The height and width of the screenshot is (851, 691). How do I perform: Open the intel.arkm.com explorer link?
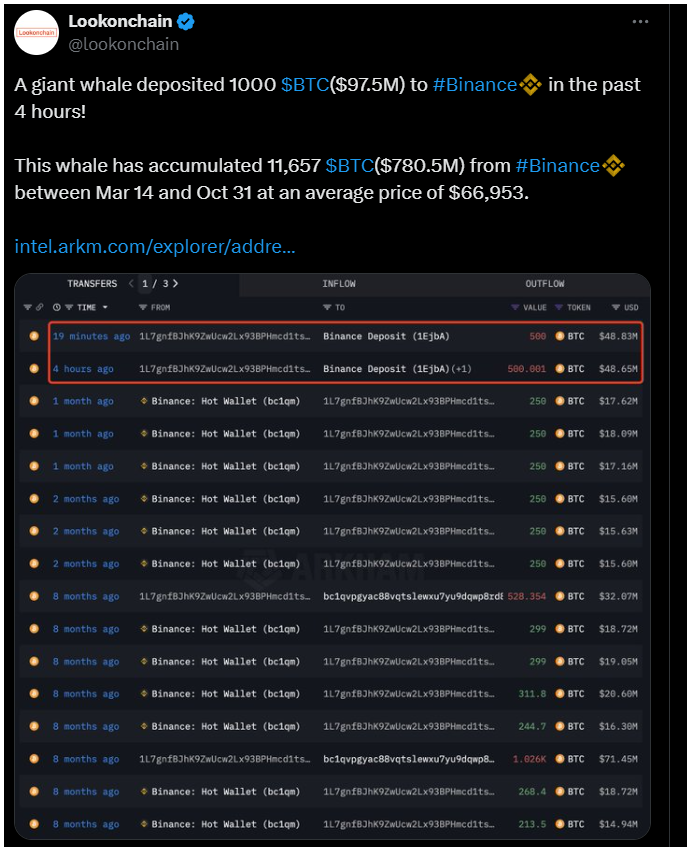click(155, 246)
